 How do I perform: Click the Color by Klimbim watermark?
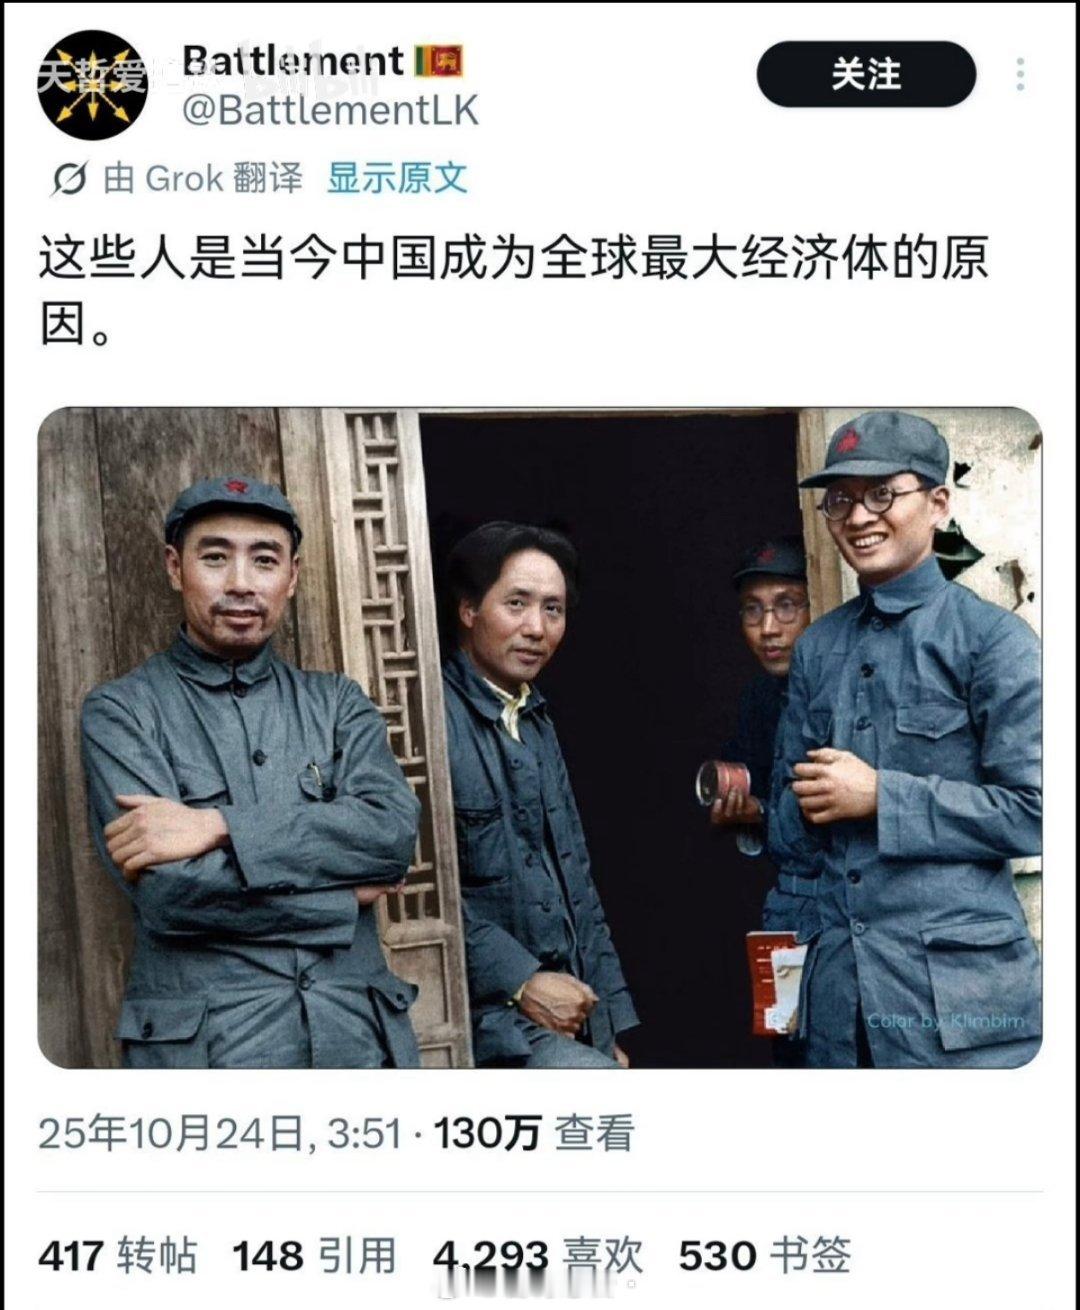point(945,1021)
